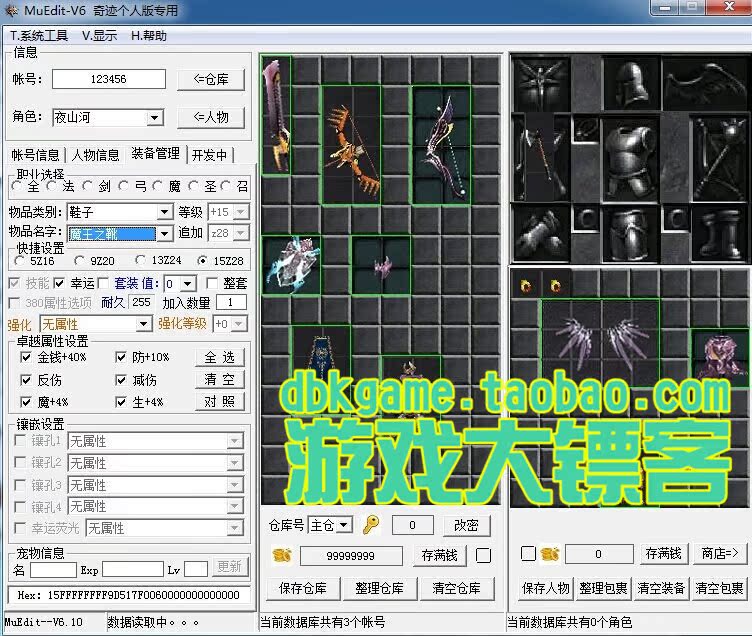Click the 整理包裹 sort bag button

(x=603, y=588)
